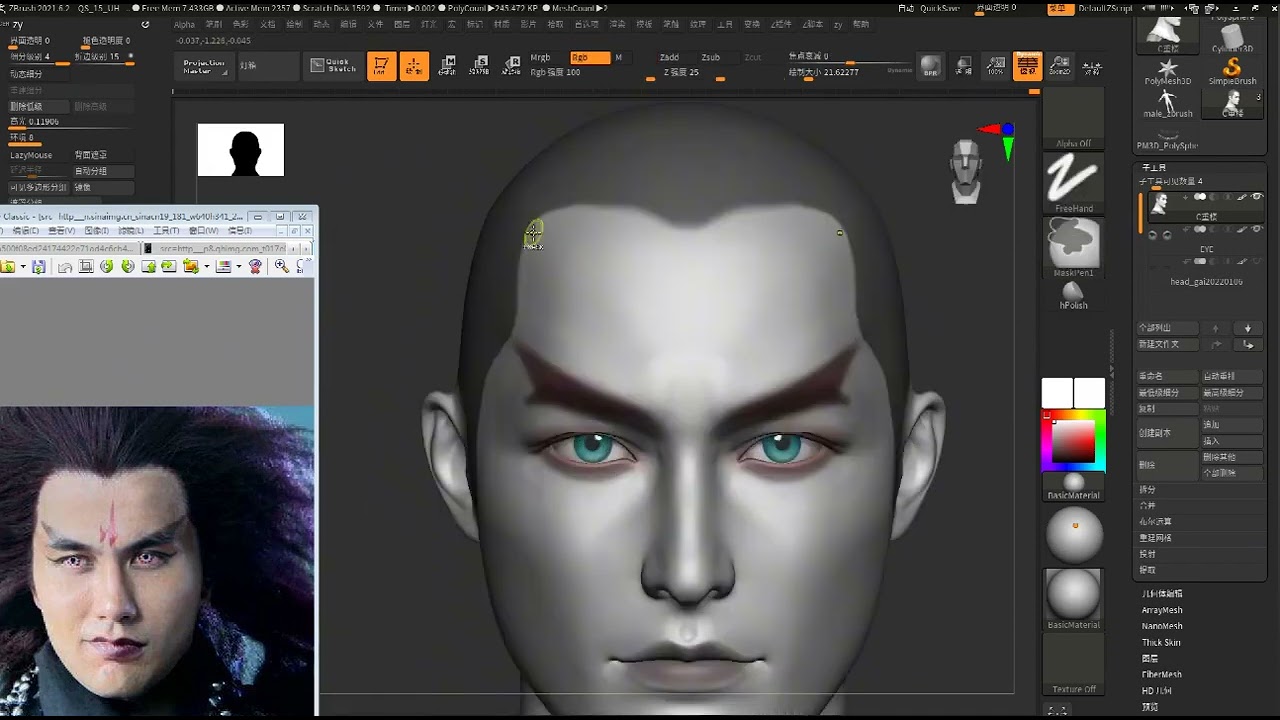Expand the NanoMesh section
Viewport: 1280px width, 720px height.
coord(1162,626)
